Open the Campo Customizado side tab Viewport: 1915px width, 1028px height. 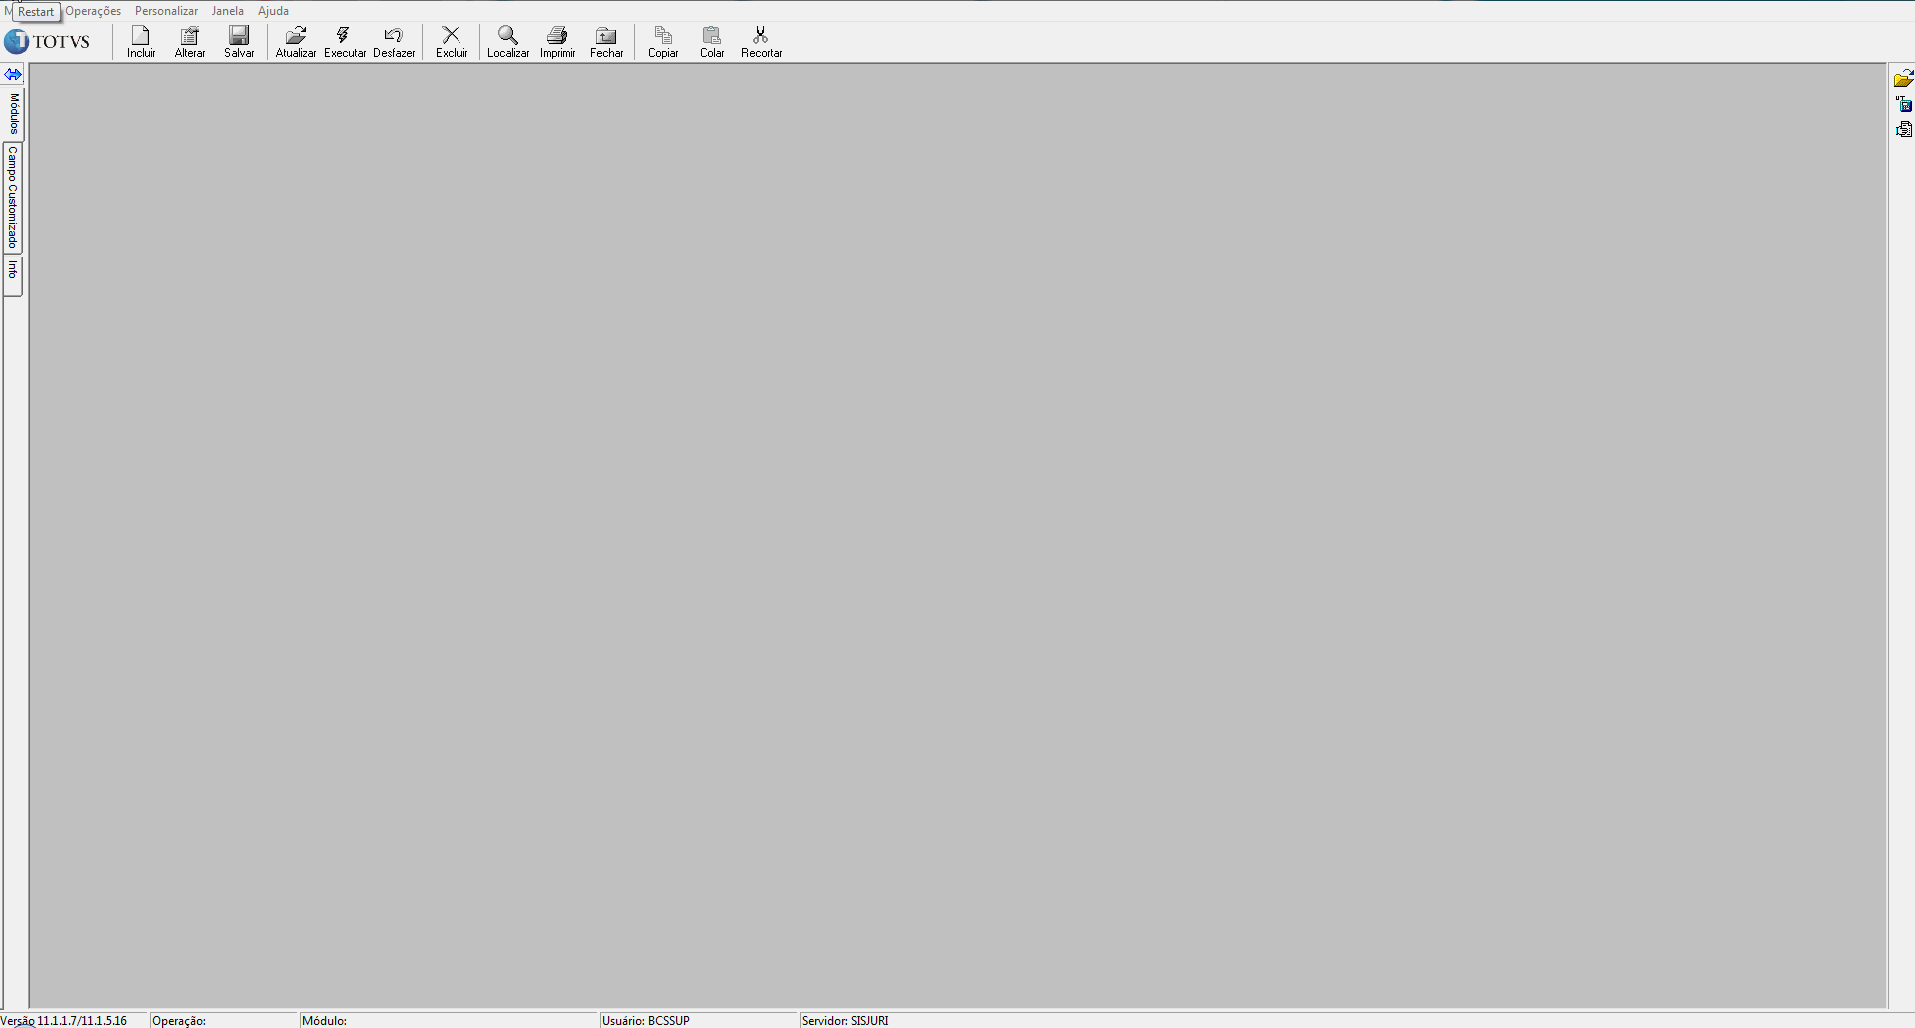(13, 198)
